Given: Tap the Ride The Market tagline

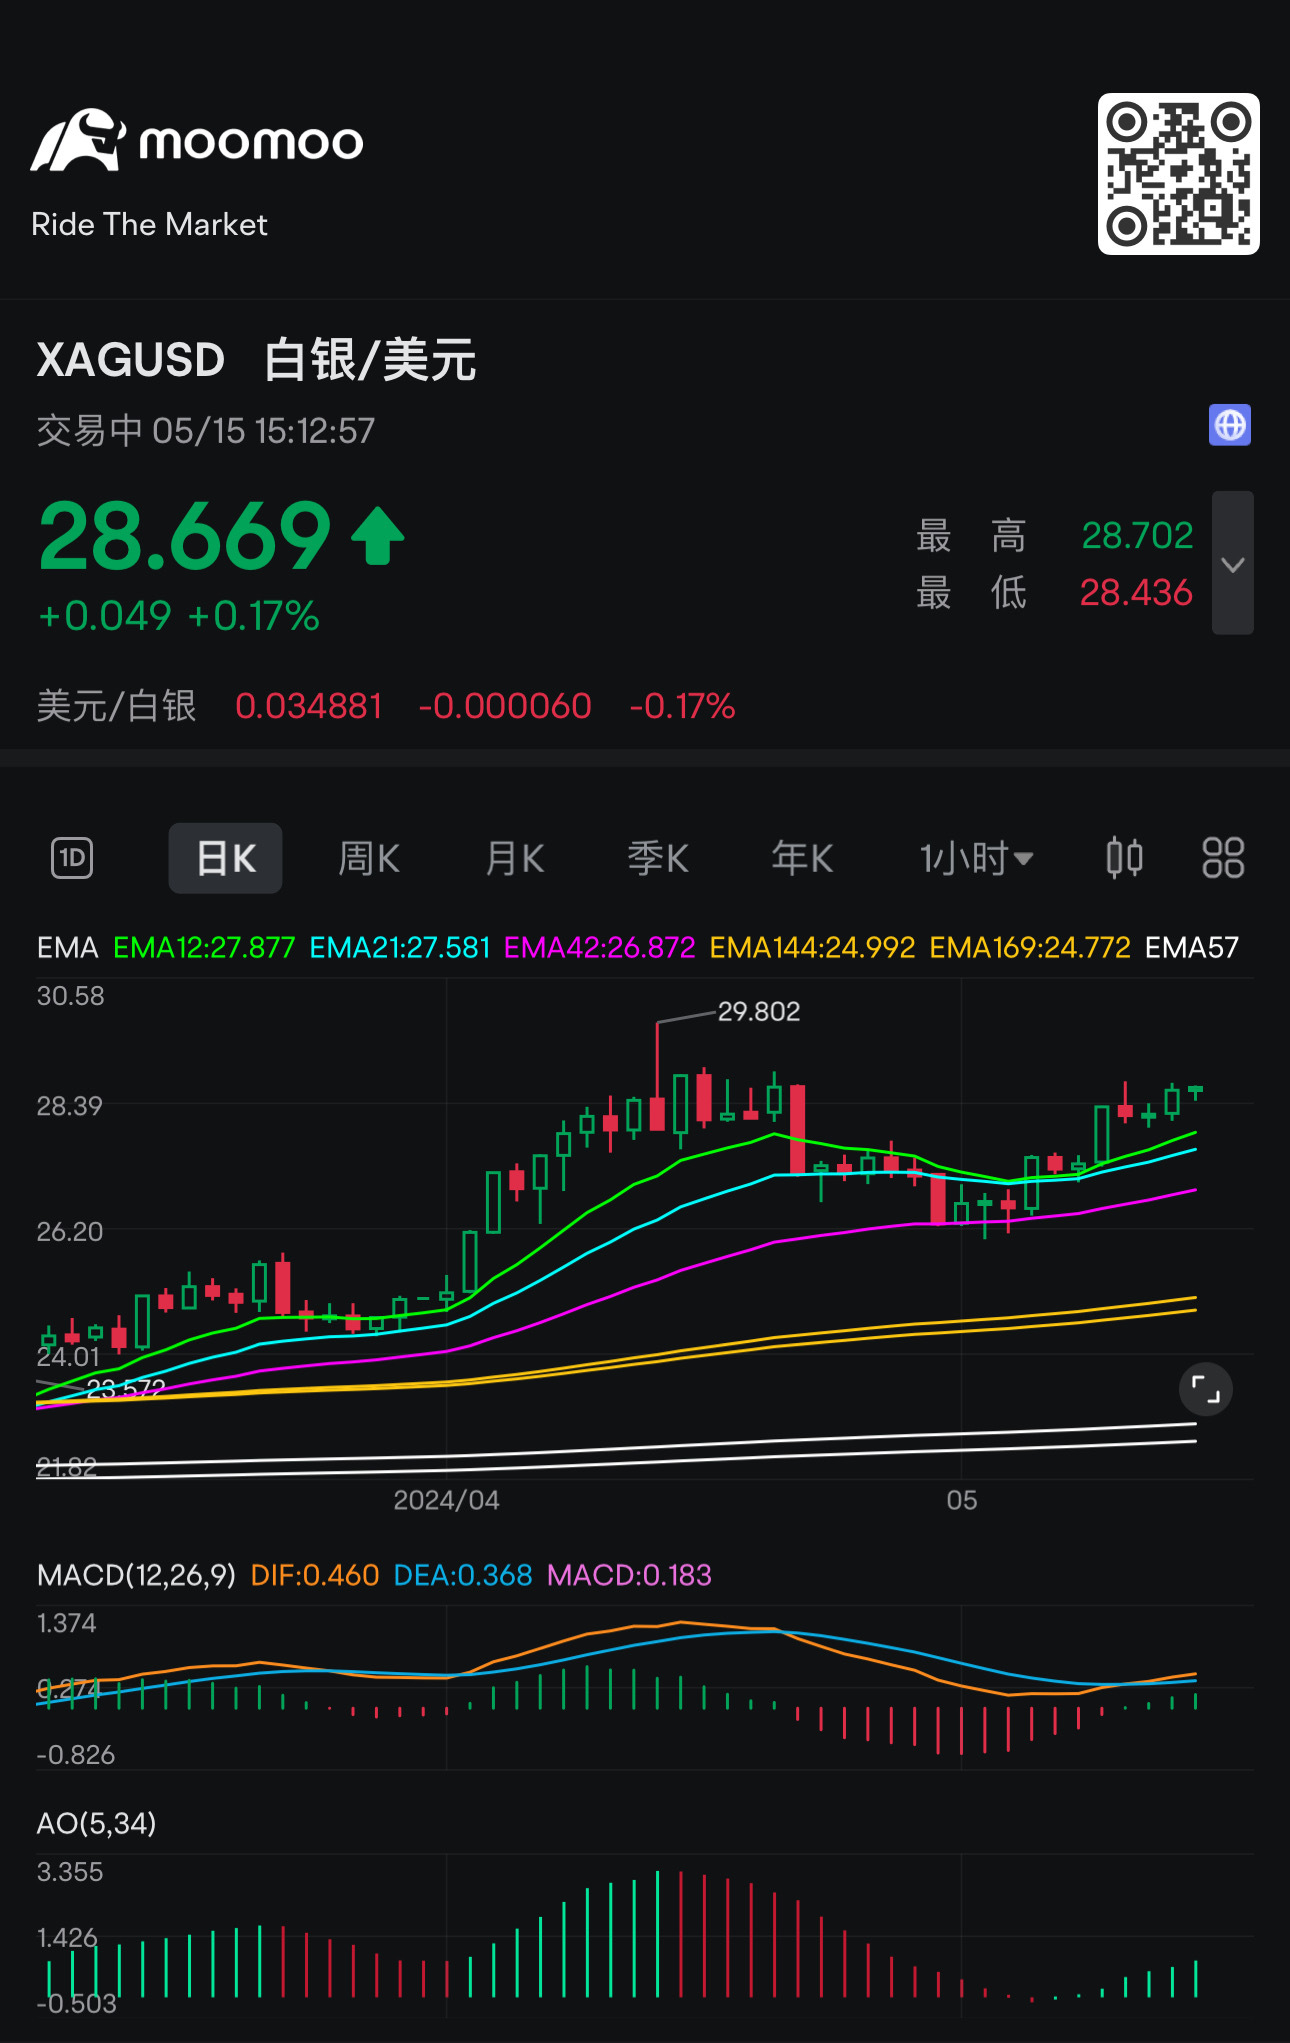Looking at the screenshot, I should (149, 224).
